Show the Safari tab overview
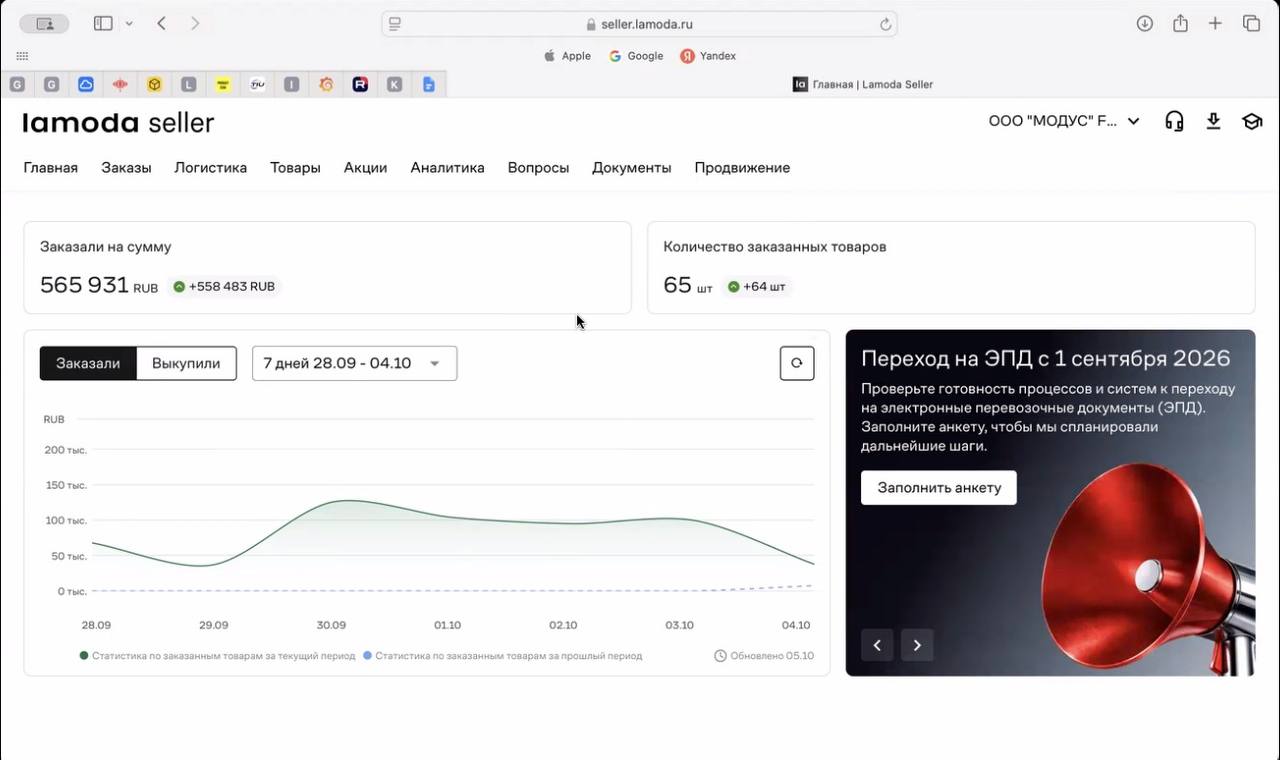The width and height of the screenshot is (1280, 760). pyautogui.click(x=1251, y=23)
